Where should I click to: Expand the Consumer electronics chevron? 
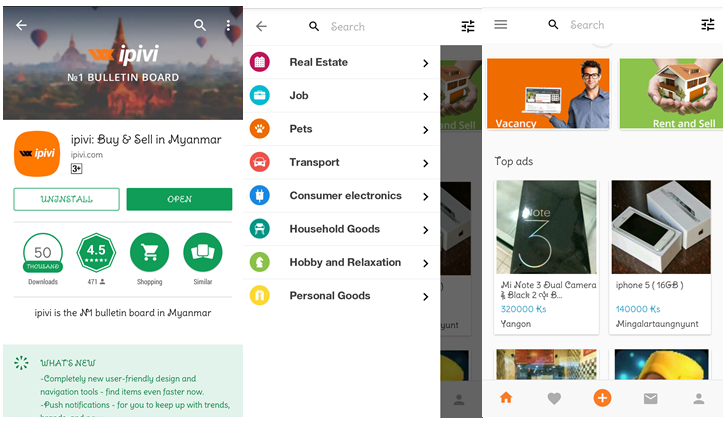(x=426, y=196)
